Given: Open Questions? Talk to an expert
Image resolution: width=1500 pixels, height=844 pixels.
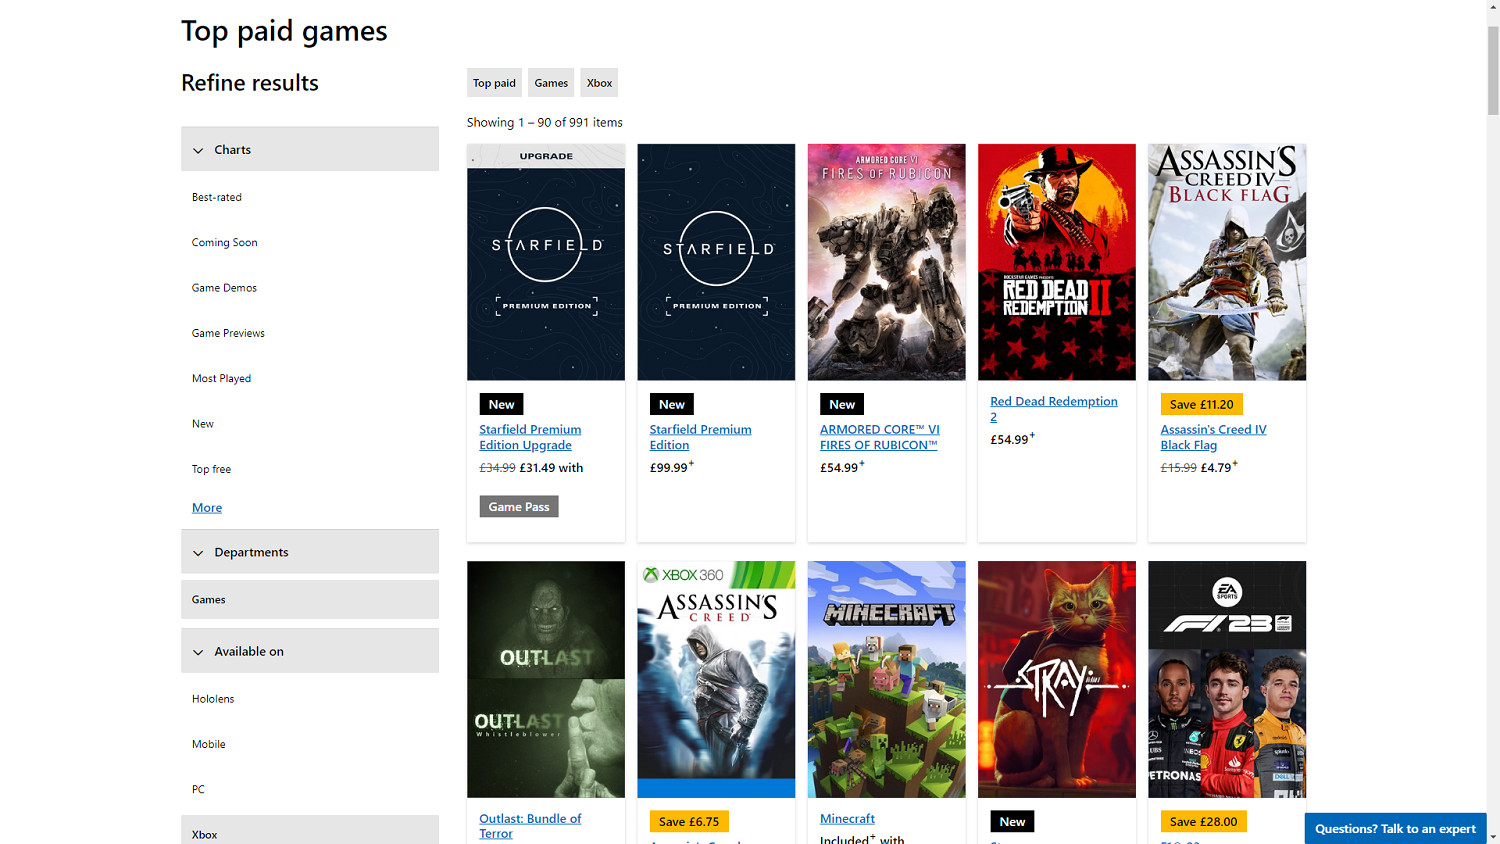Looking at the screenshot, I should pos(1395,829).
